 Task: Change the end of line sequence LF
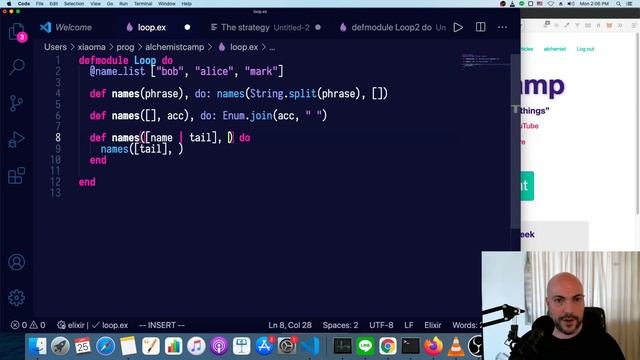409,325
